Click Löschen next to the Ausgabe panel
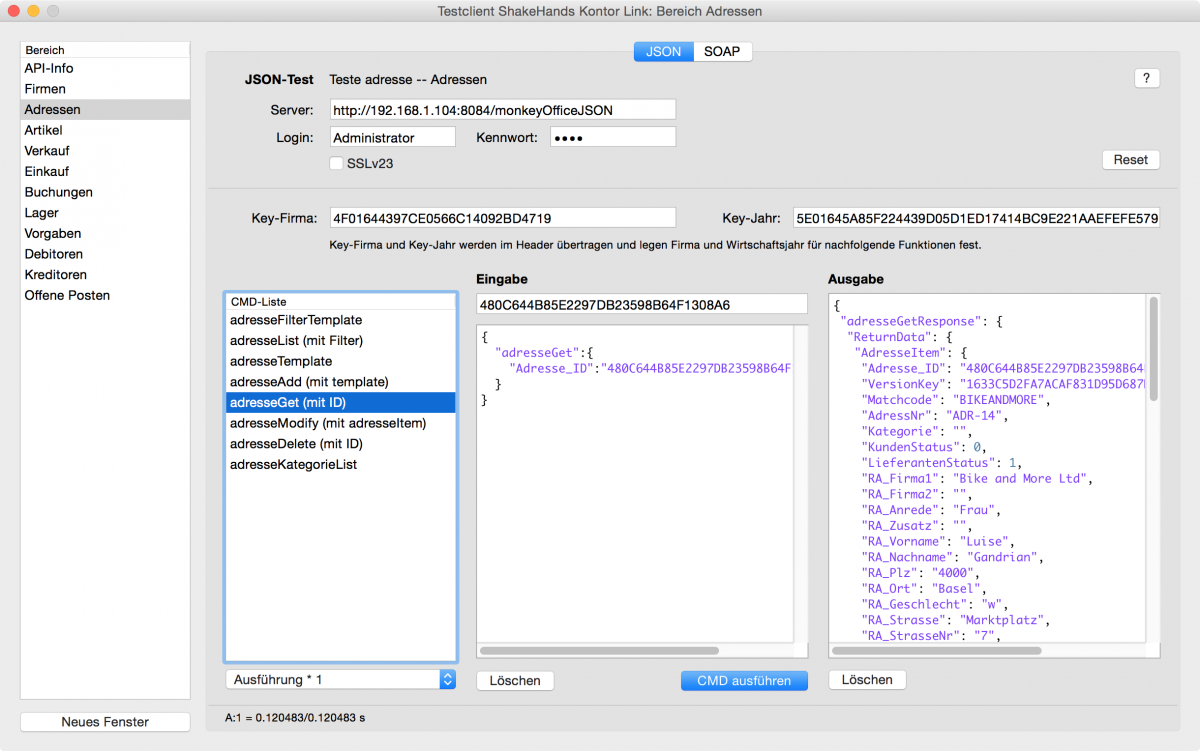This screenshot has height=751, width=1200. [866, 680]
